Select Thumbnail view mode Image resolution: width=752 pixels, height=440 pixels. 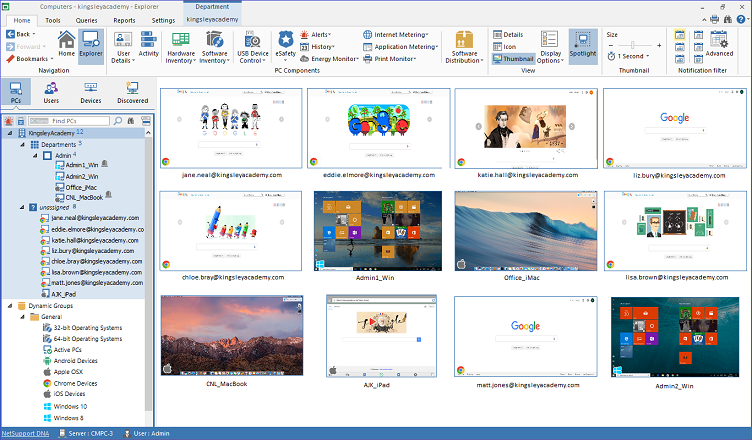[x=513, y=59]
